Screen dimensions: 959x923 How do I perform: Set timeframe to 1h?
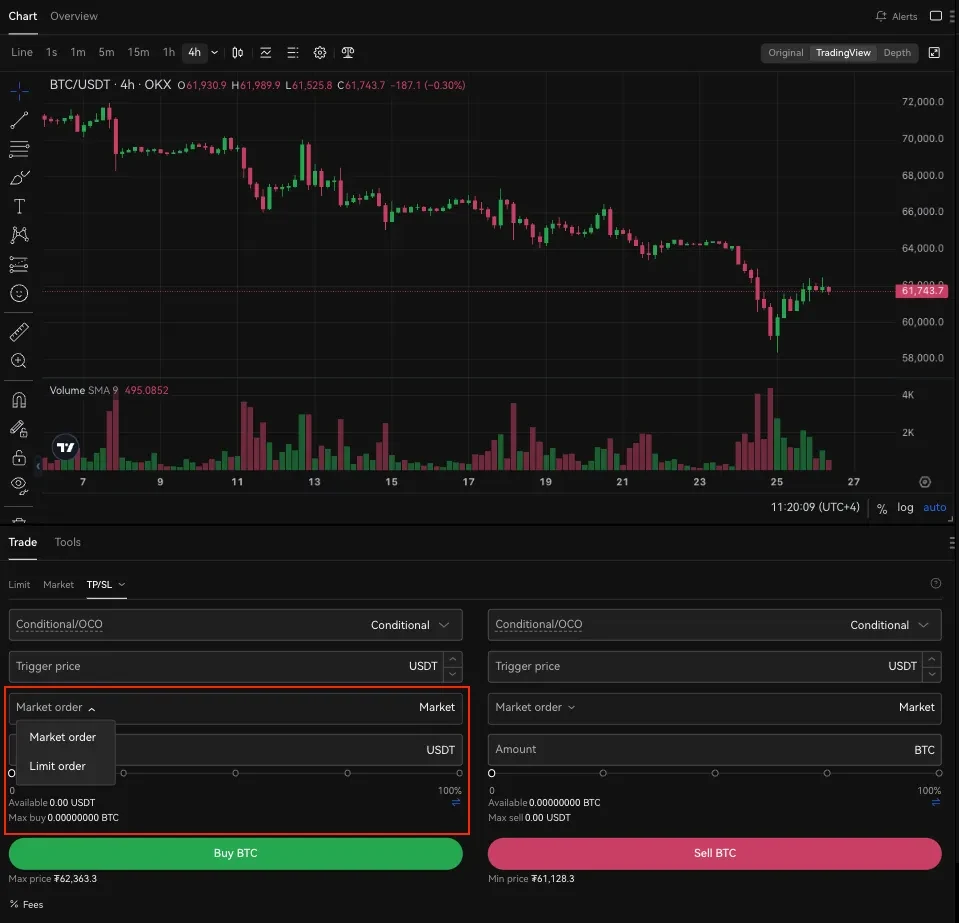click(x=169, y=53)
